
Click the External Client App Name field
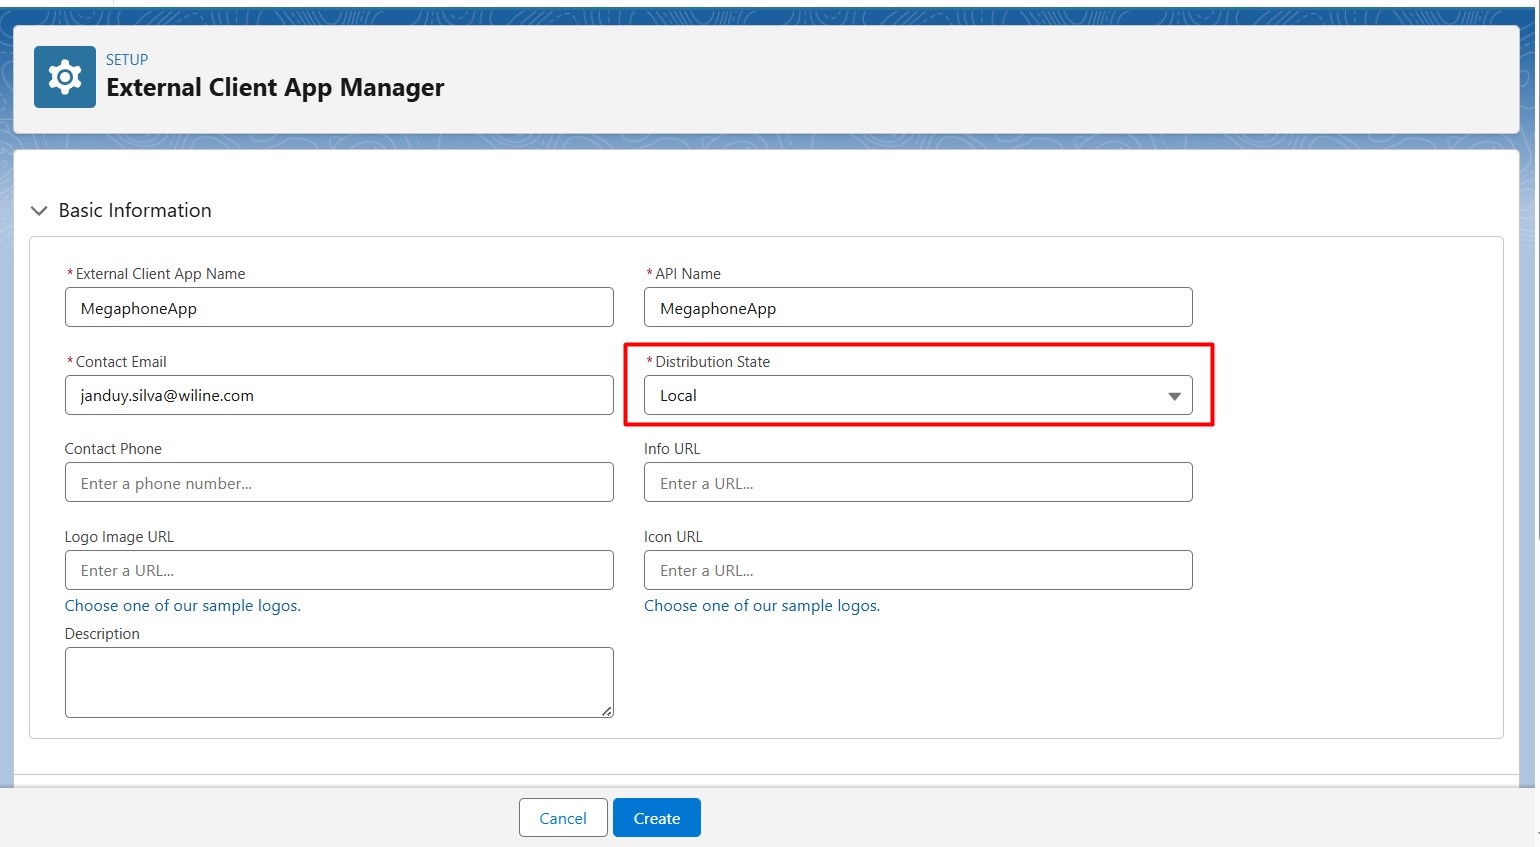[x=339, y=307]
